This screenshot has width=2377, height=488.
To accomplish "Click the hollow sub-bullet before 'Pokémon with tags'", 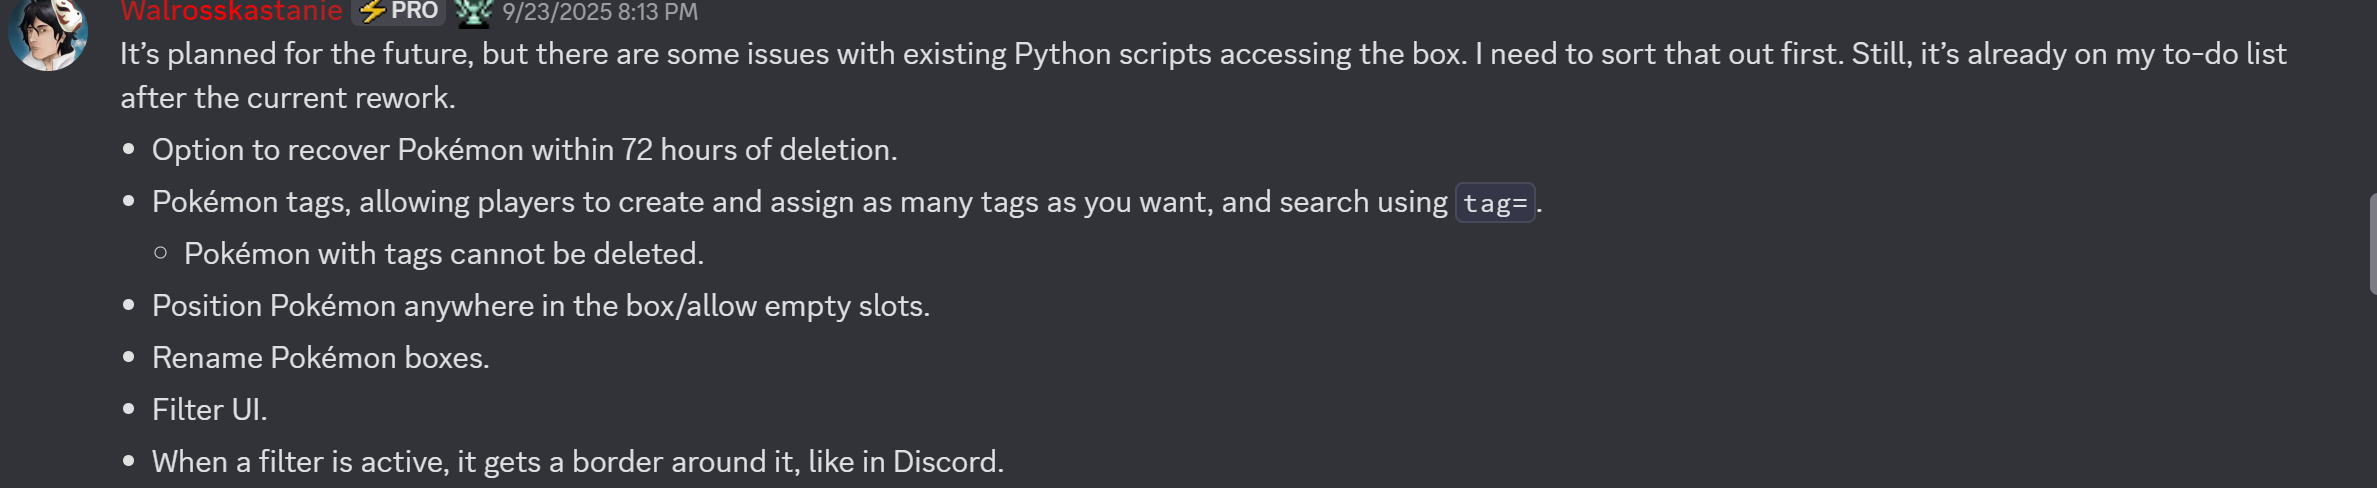I will tap(161, 254).
